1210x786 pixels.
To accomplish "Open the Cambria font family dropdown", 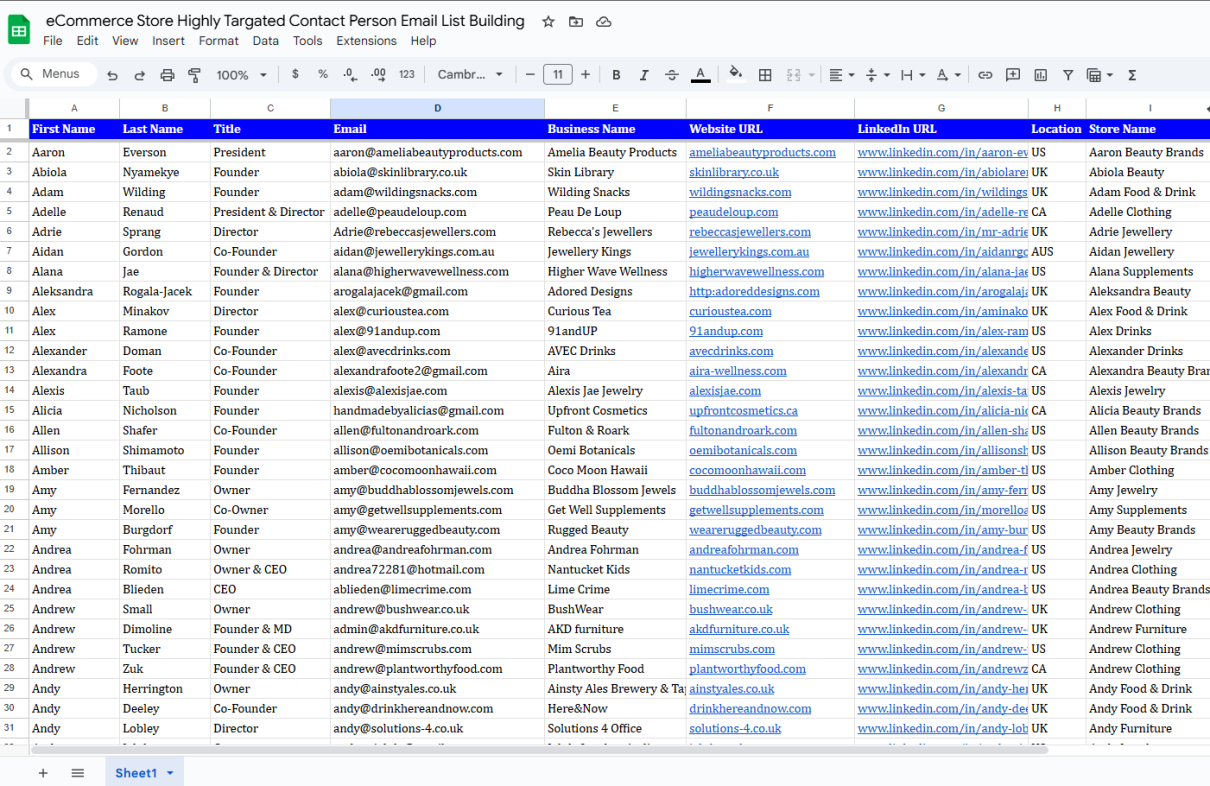I will (x=471, y=74).
